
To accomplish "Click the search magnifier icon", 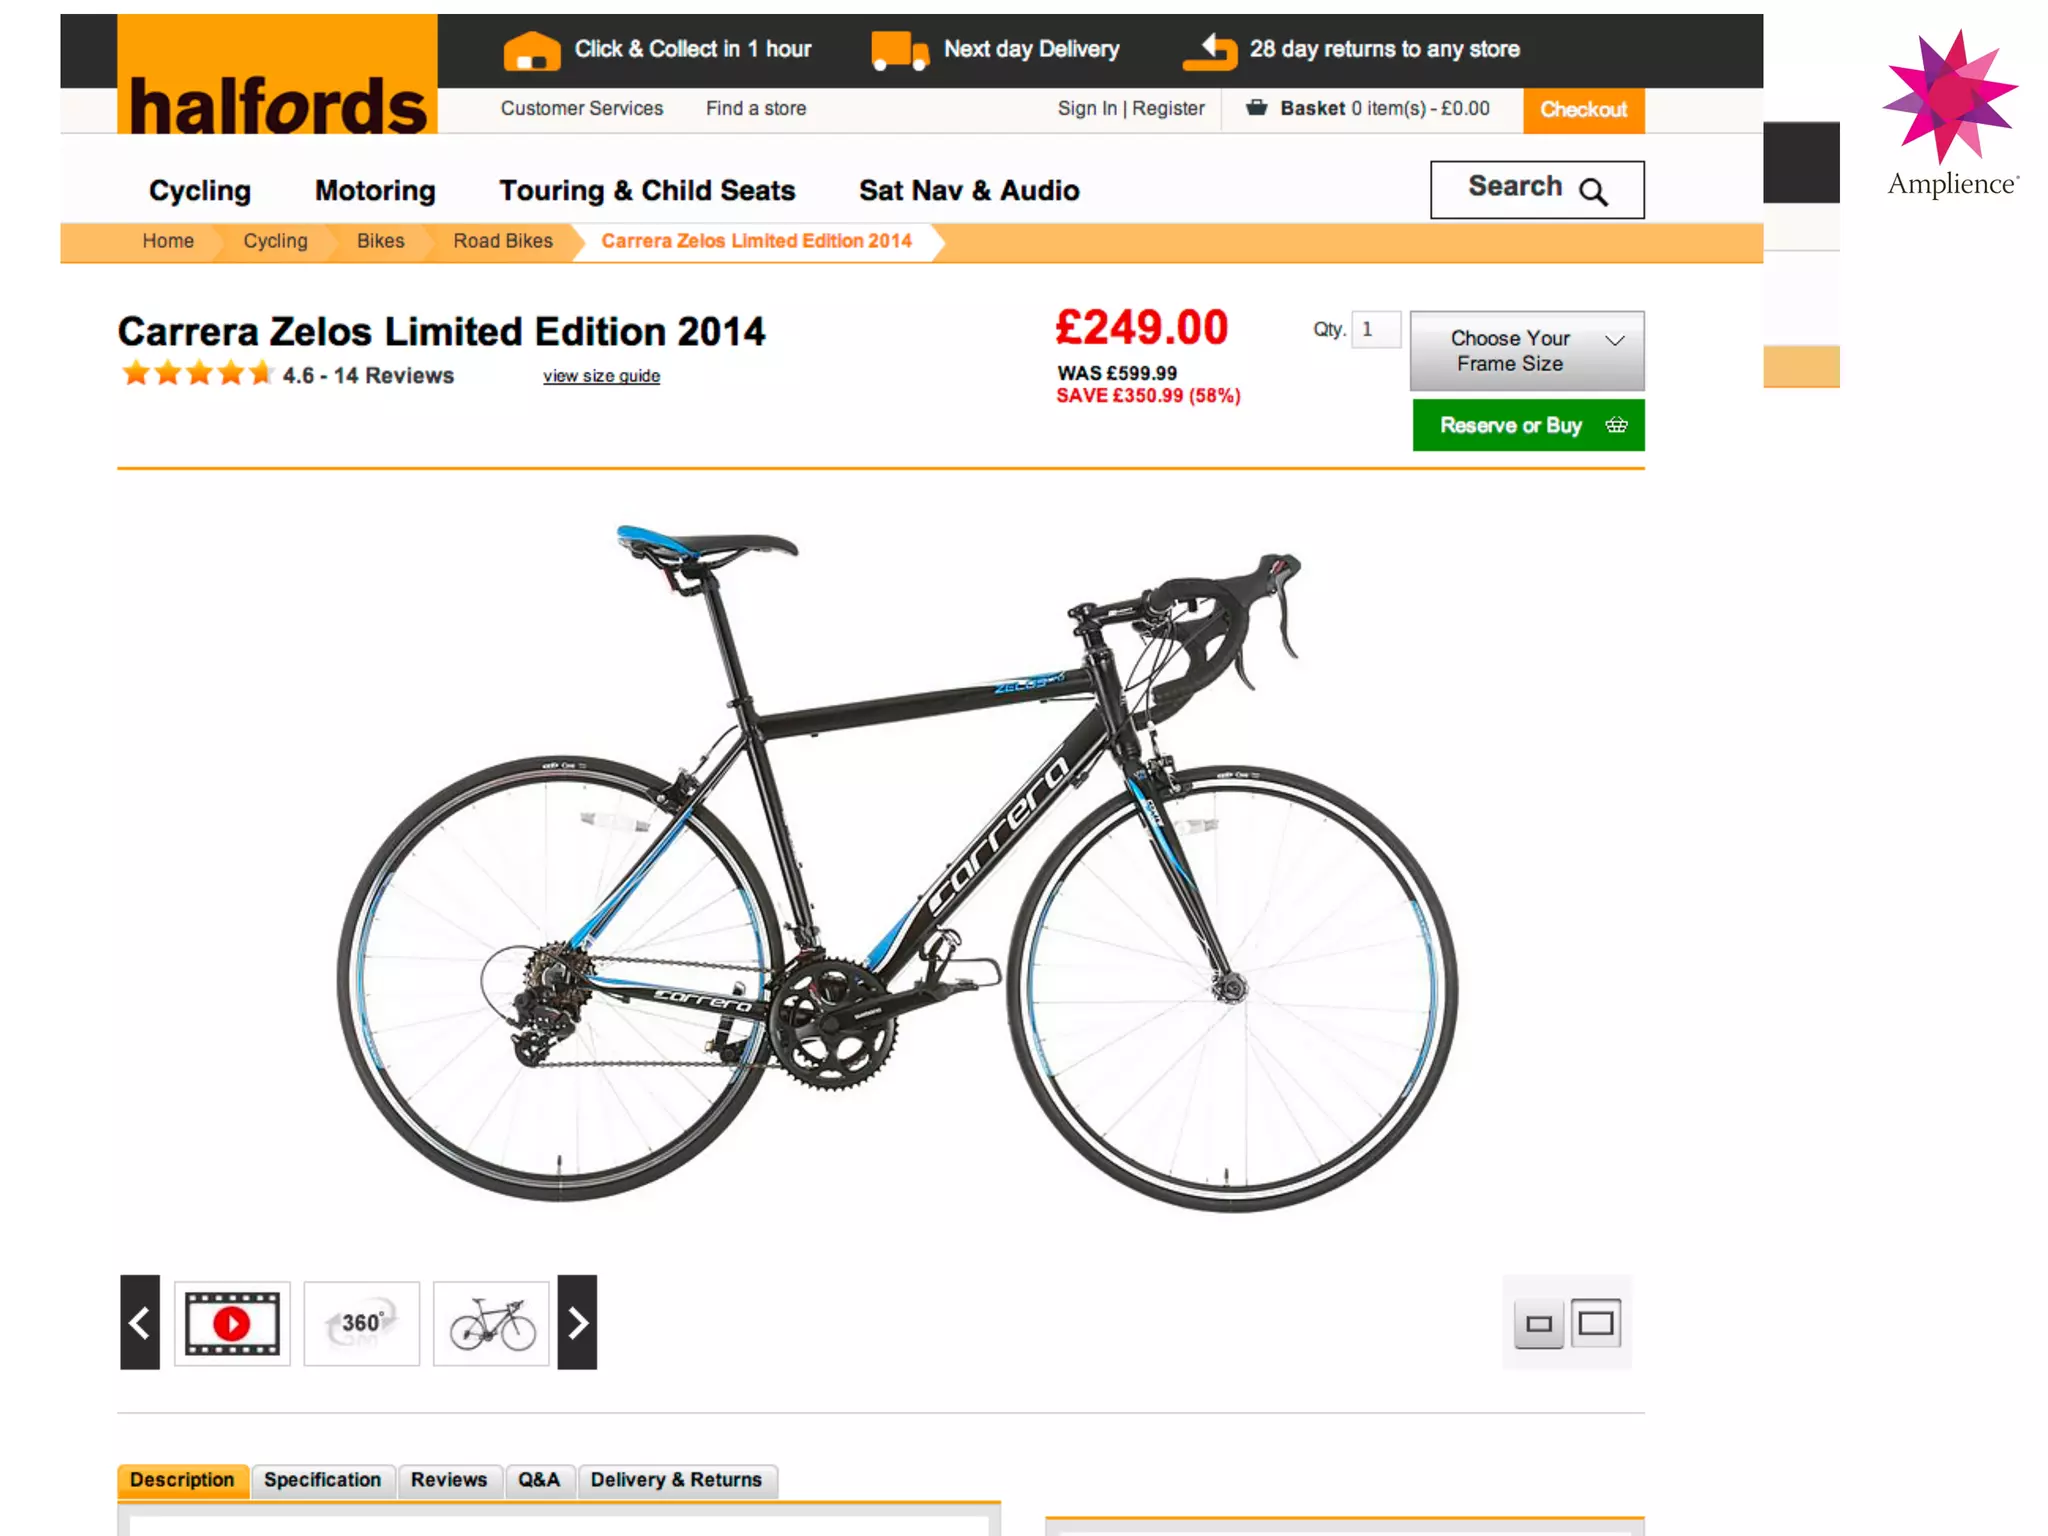I will 1594,191.
